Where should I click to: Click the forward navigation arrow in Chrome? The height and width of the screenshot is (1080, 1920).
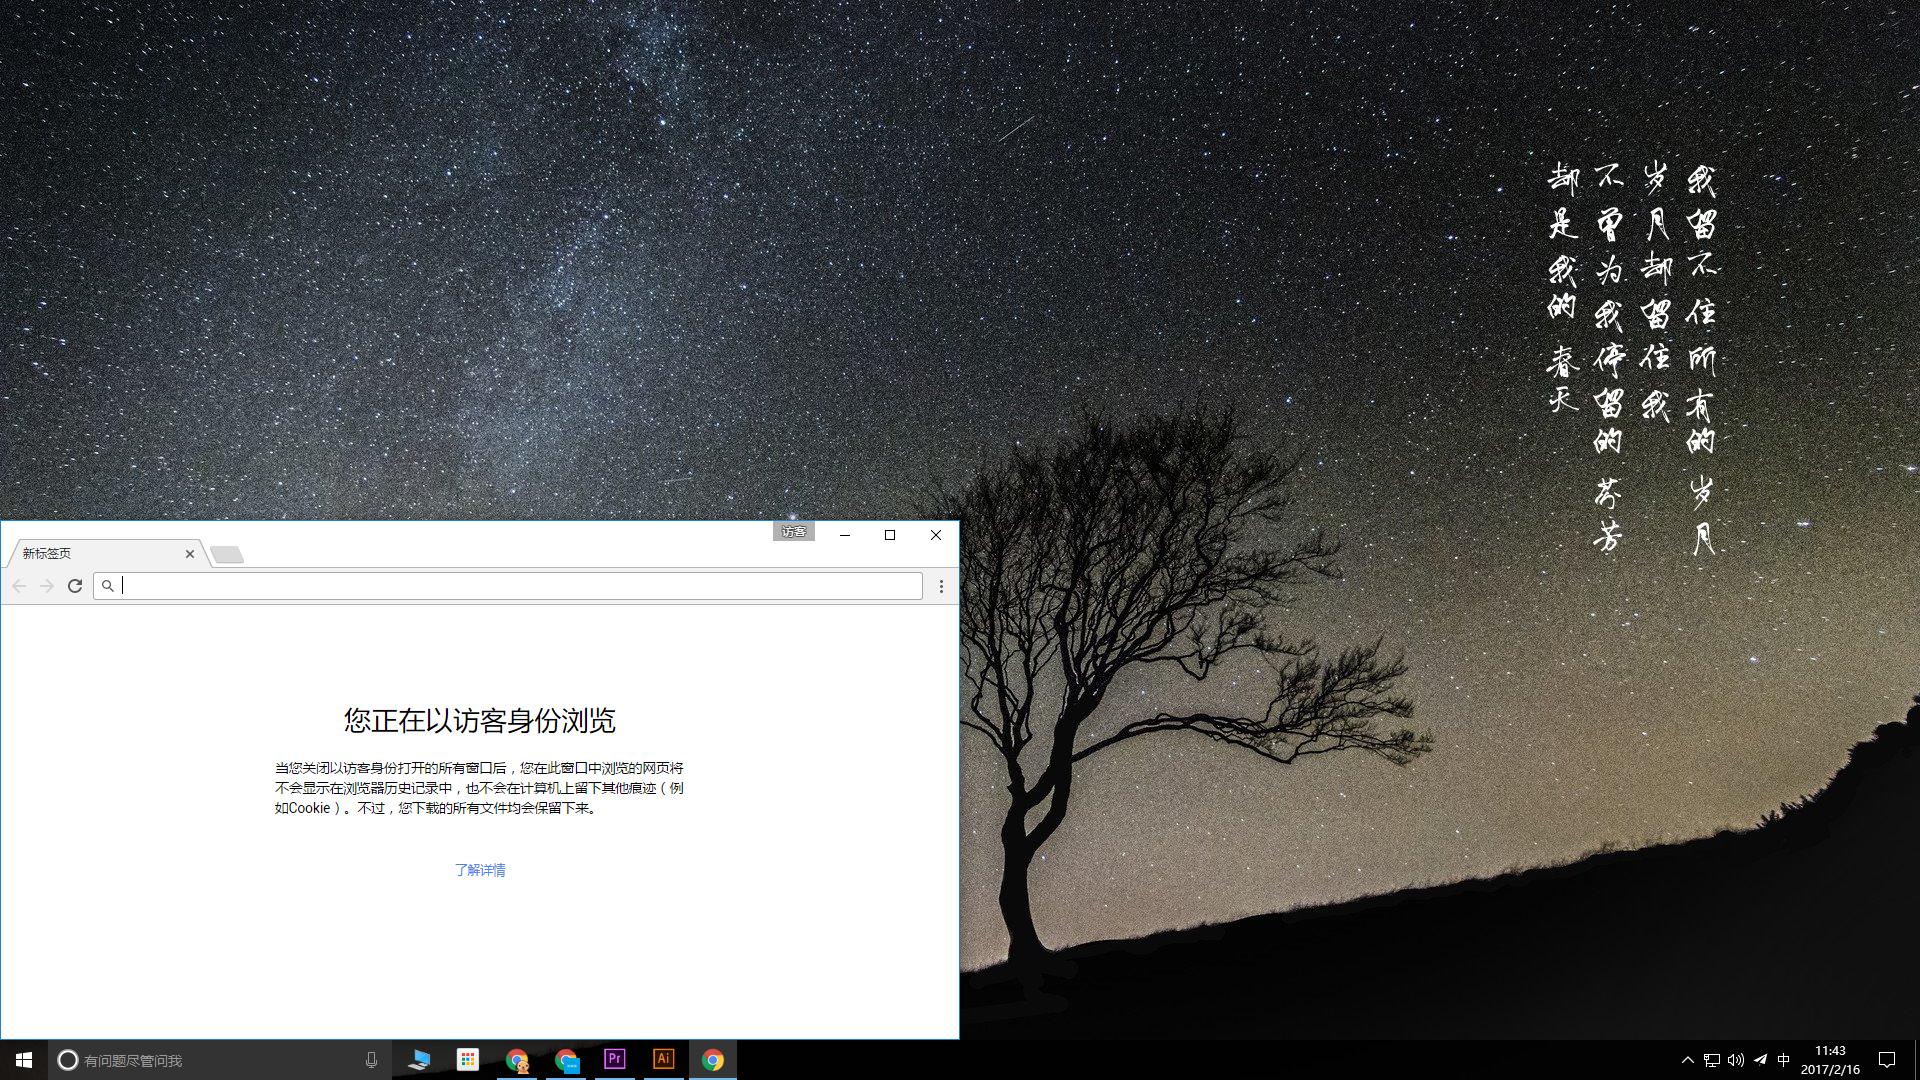[x=47, y=586]
